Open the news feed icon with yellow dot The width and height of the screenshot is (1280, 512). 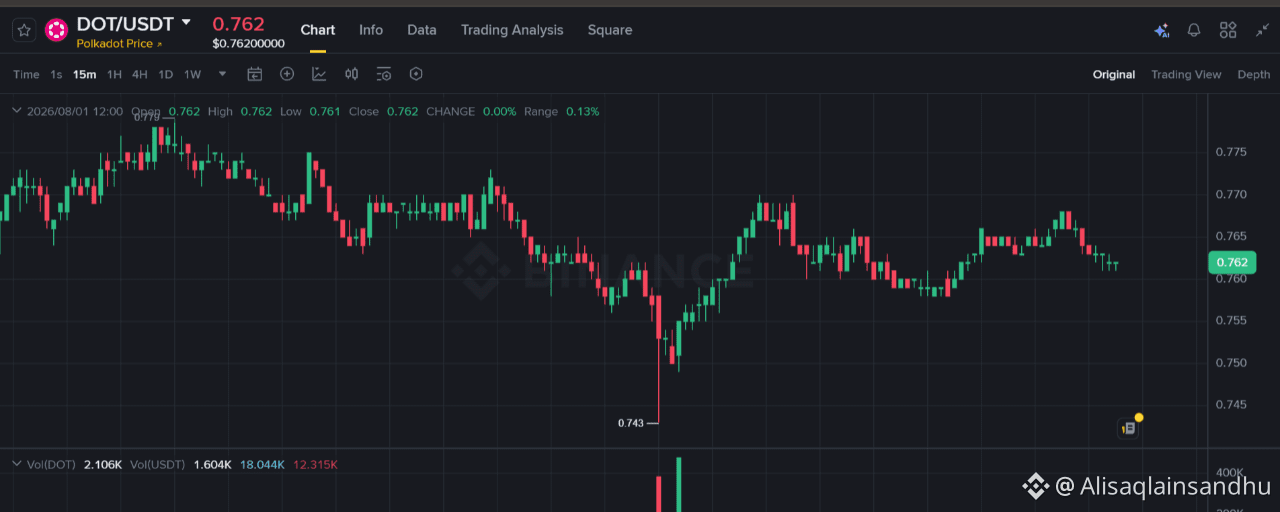pyautogui.click(x=1129, y=428)
